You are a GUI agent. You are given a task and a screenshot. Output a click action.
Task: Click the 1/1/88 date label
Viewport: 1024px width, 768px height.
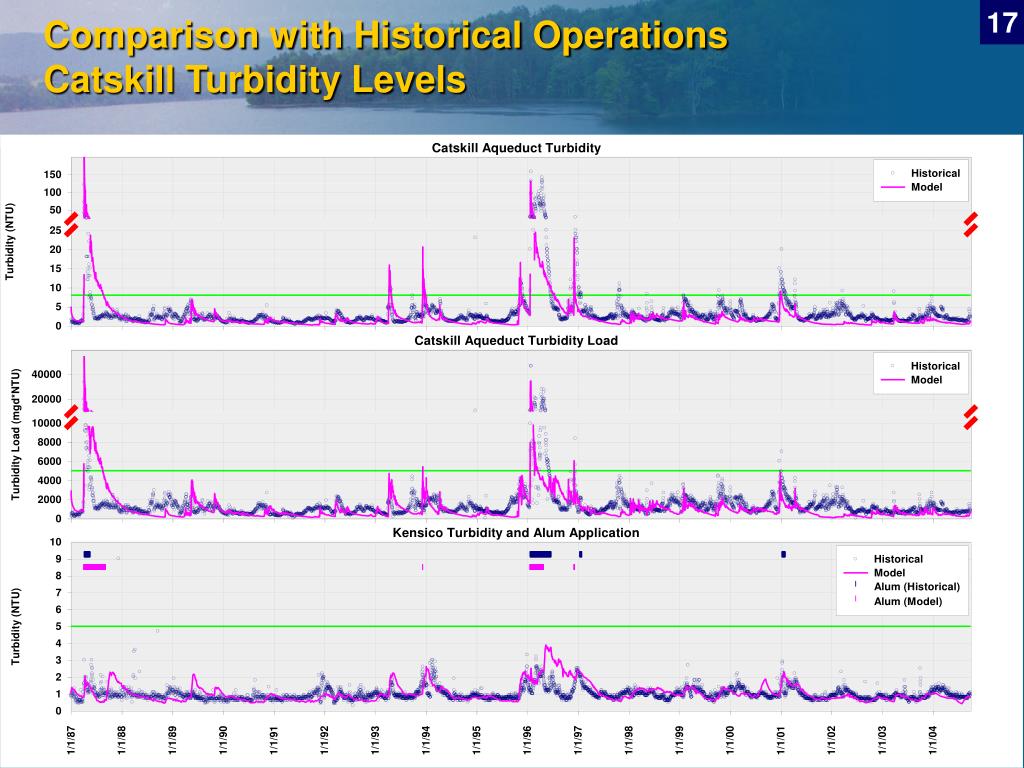click(x=121, y=740)
